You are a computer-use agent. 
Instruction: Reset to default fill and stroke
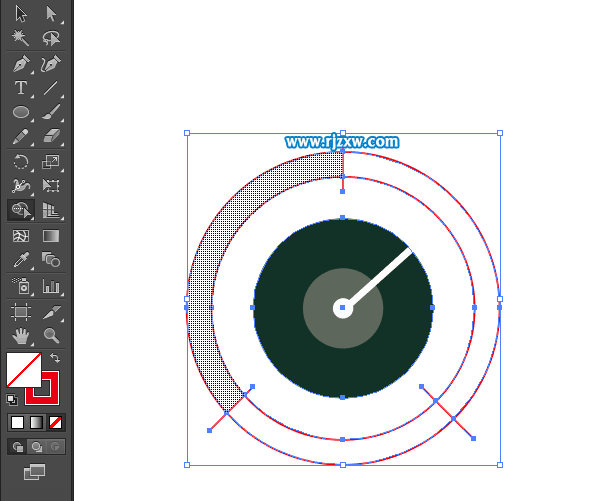click(12, 399)
